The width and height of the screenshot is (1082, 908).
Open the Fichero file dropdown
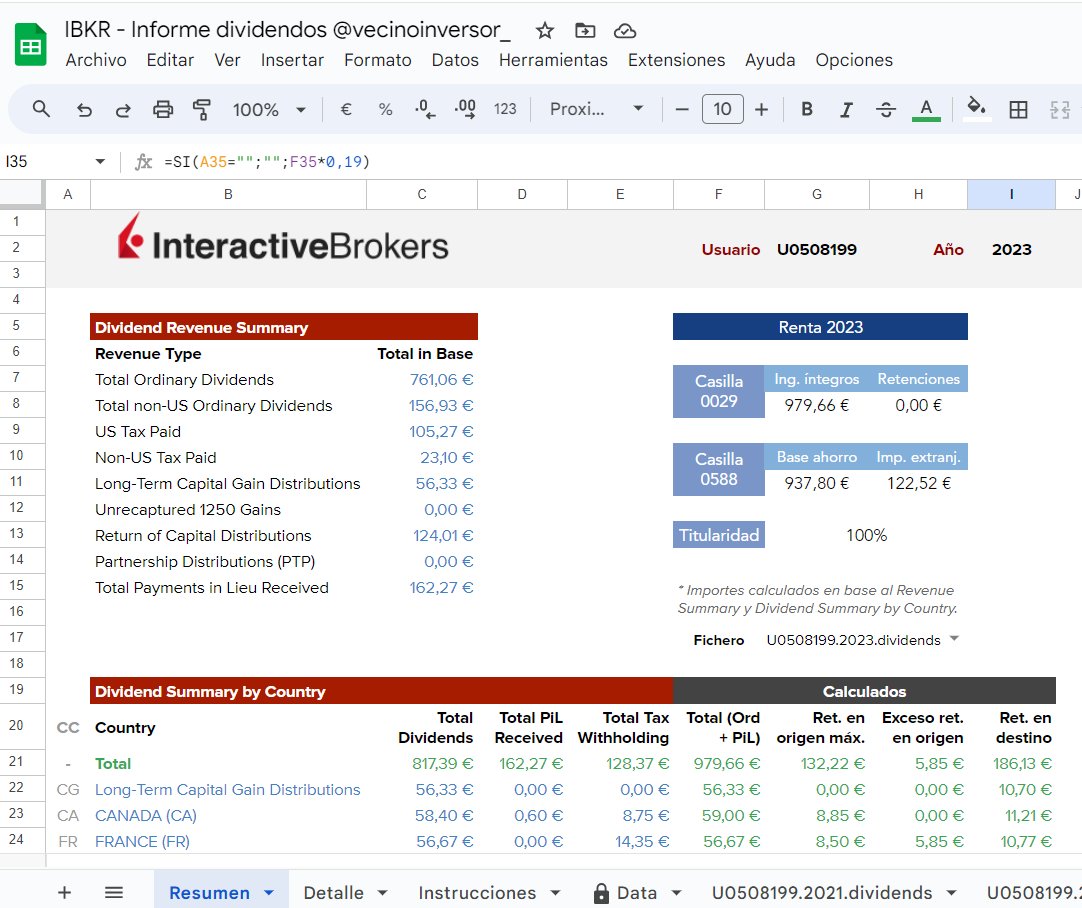(x=954, y=639)
